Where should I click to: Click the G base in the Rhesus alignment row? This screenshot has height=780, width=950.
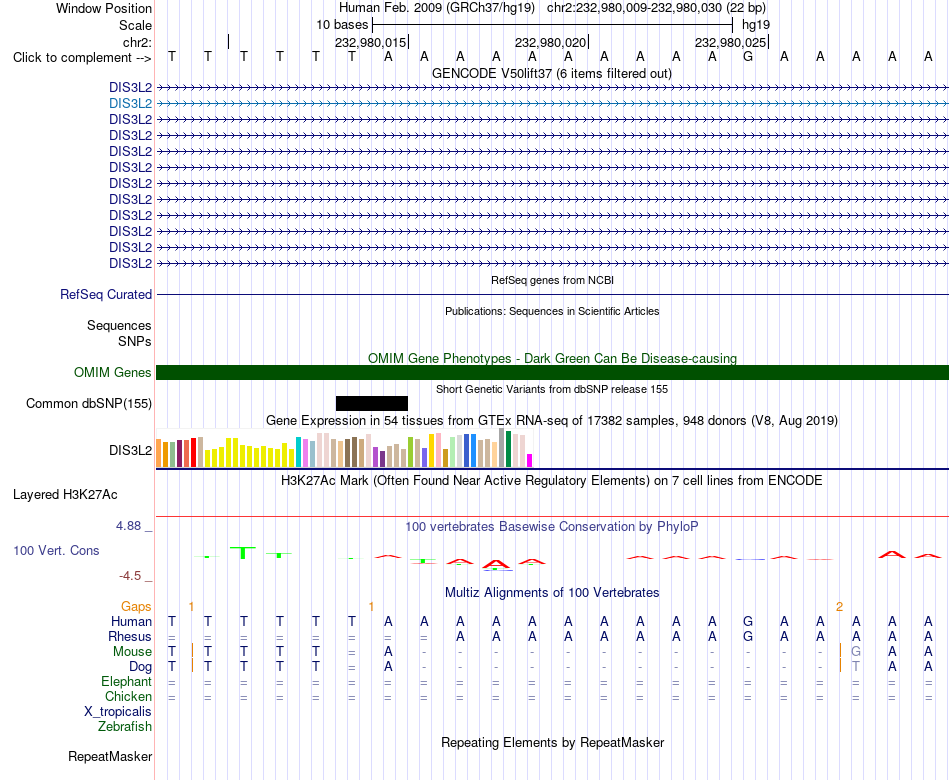tap(748, 637)
